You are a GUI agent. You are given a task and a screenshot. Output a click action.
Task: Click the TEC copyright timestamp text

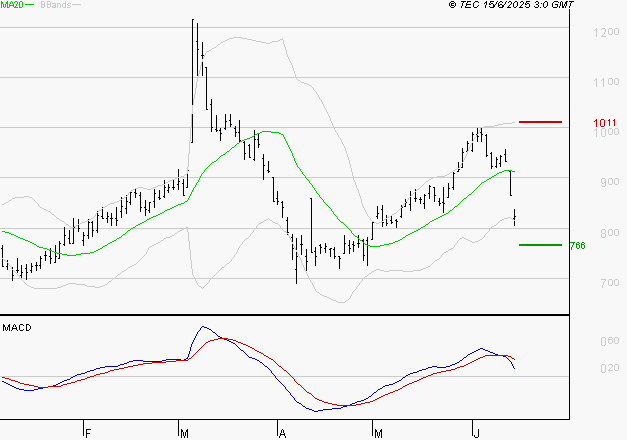(x=511, y=5)
